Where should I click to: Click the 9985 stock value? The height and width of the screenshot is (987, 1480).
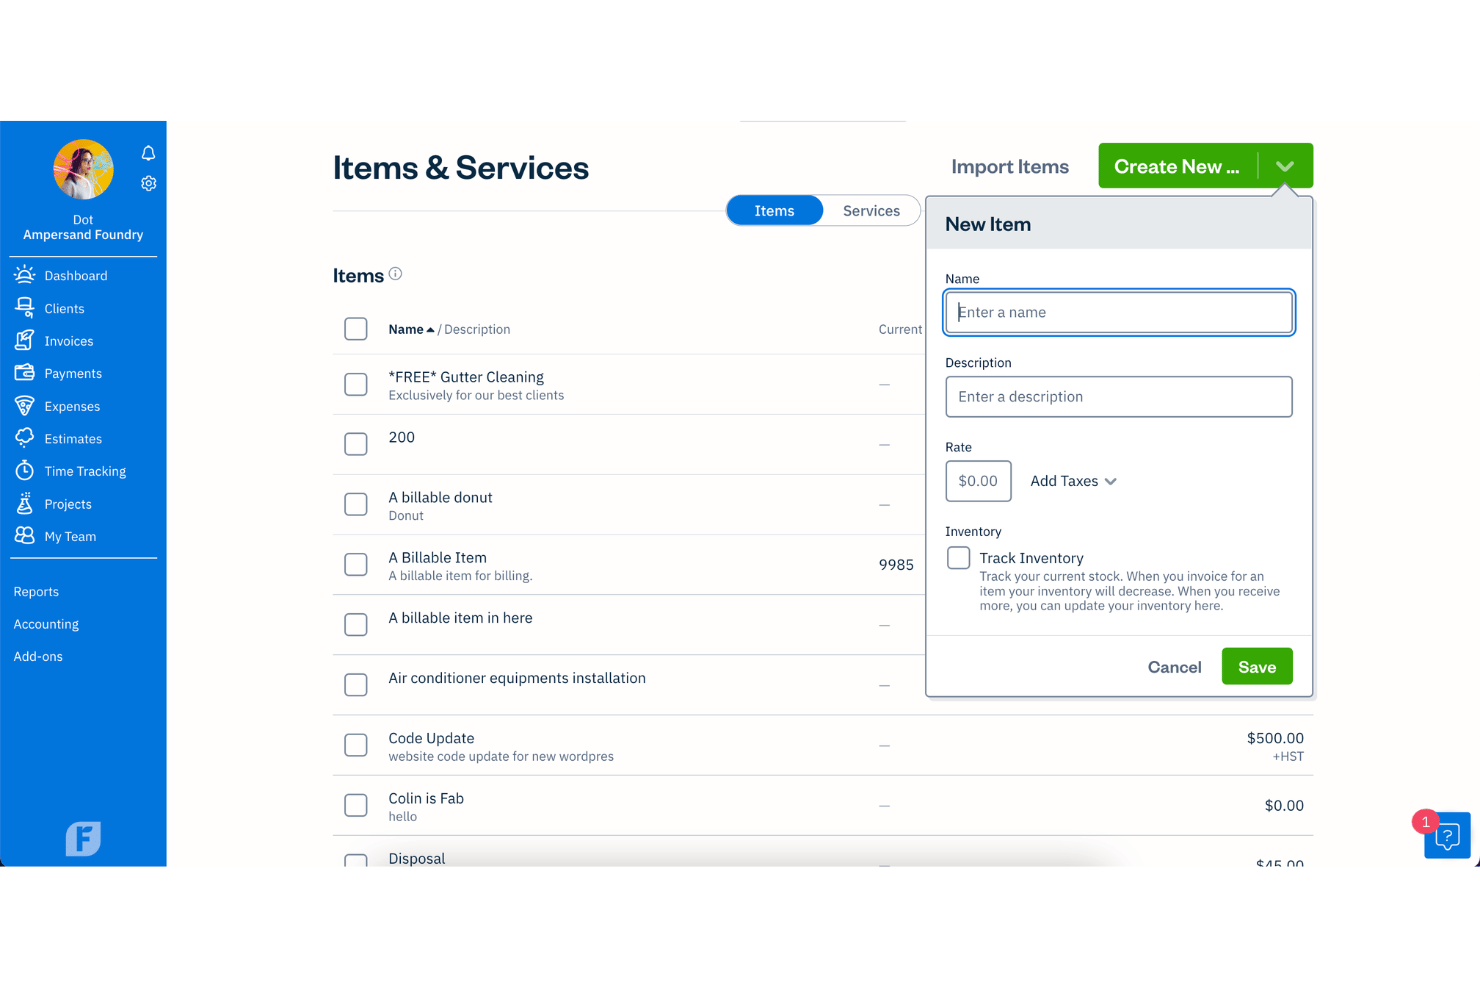click(x=896, y=565)
